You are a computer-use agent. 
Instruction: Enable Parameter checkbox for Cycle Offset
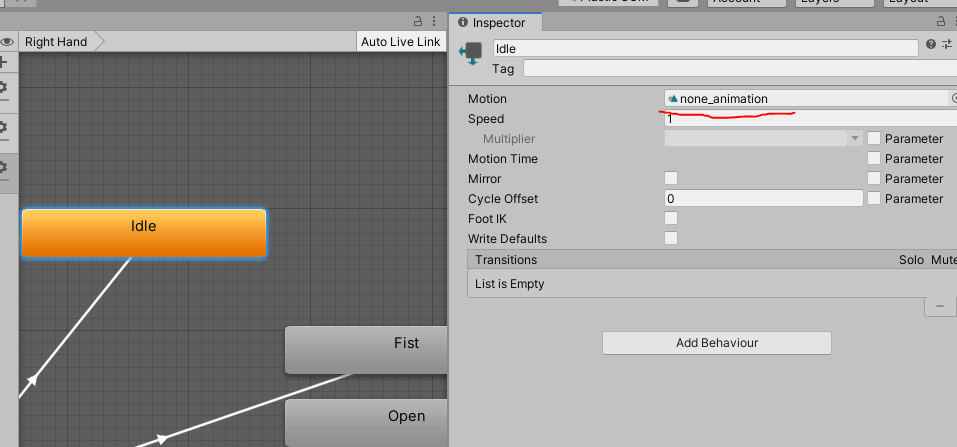[874, 198]
